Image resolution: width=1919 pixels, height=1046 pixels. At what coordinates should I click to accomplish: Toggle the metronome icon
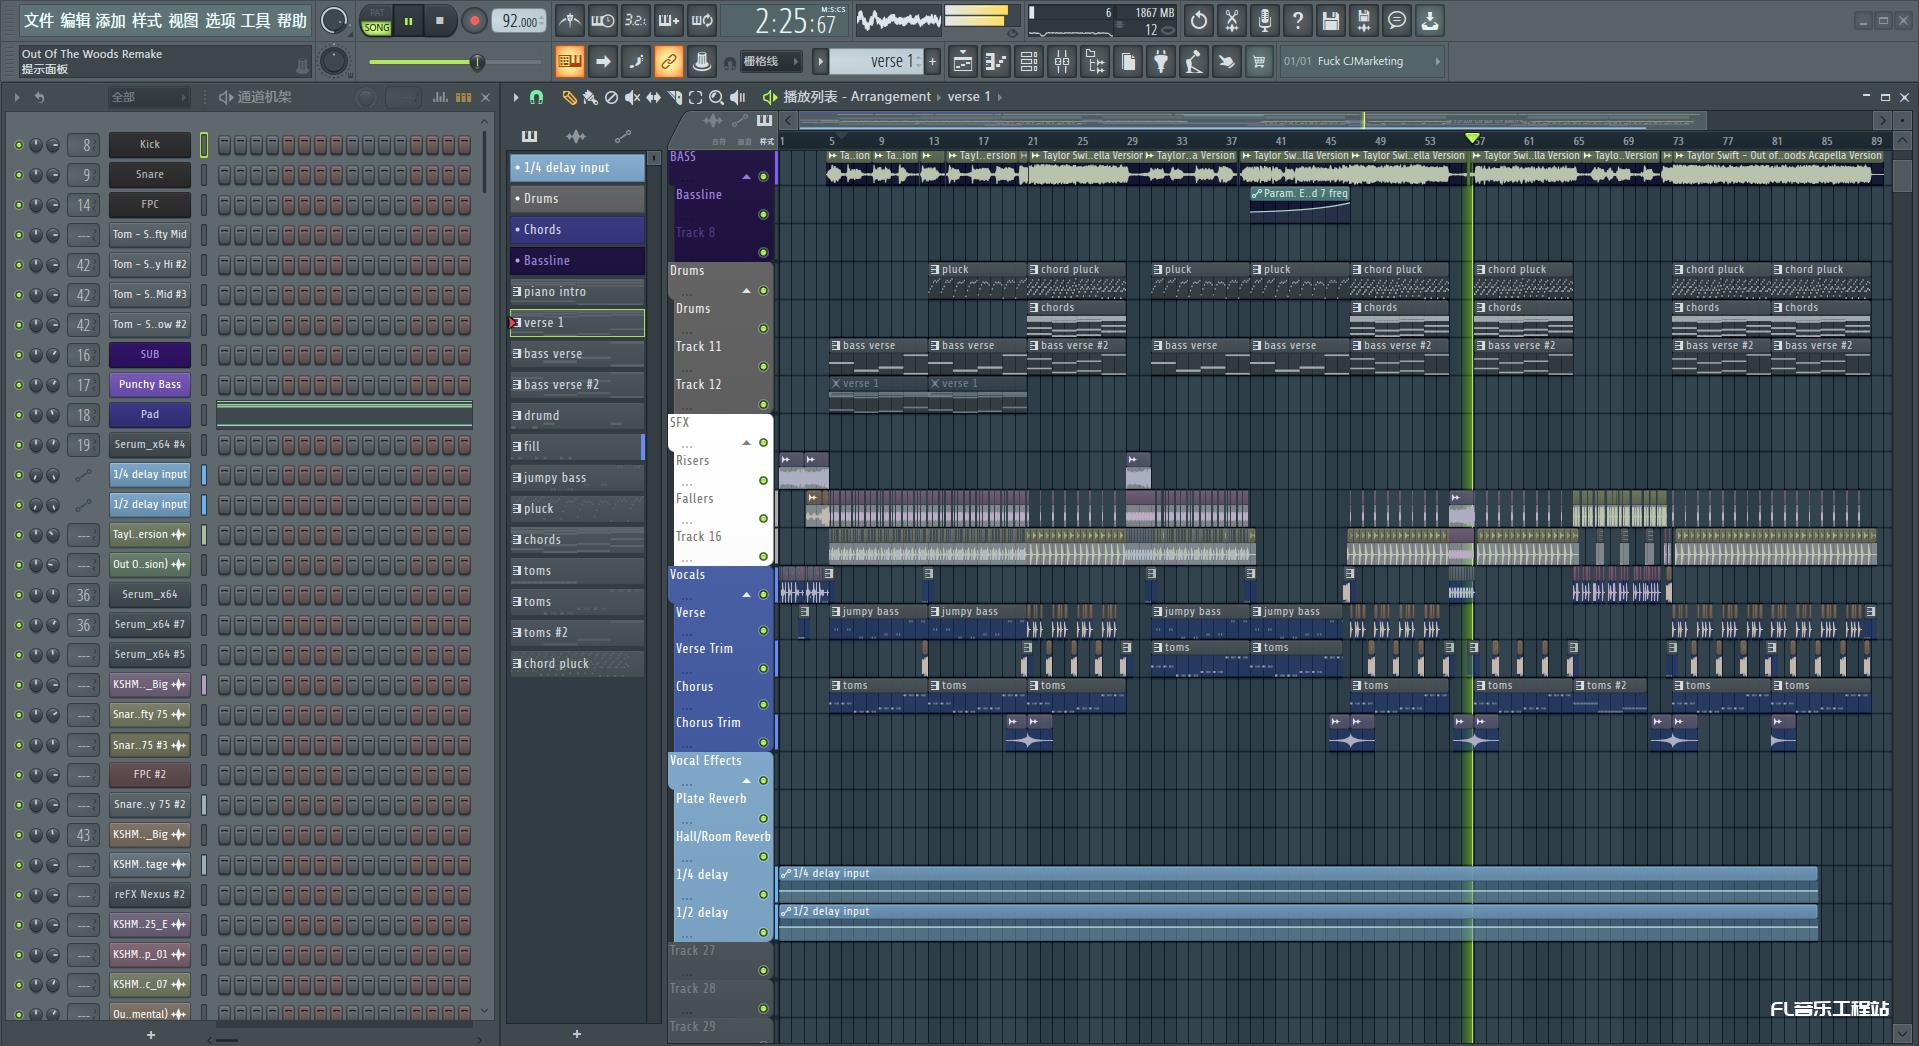click(x=570, y=20)
